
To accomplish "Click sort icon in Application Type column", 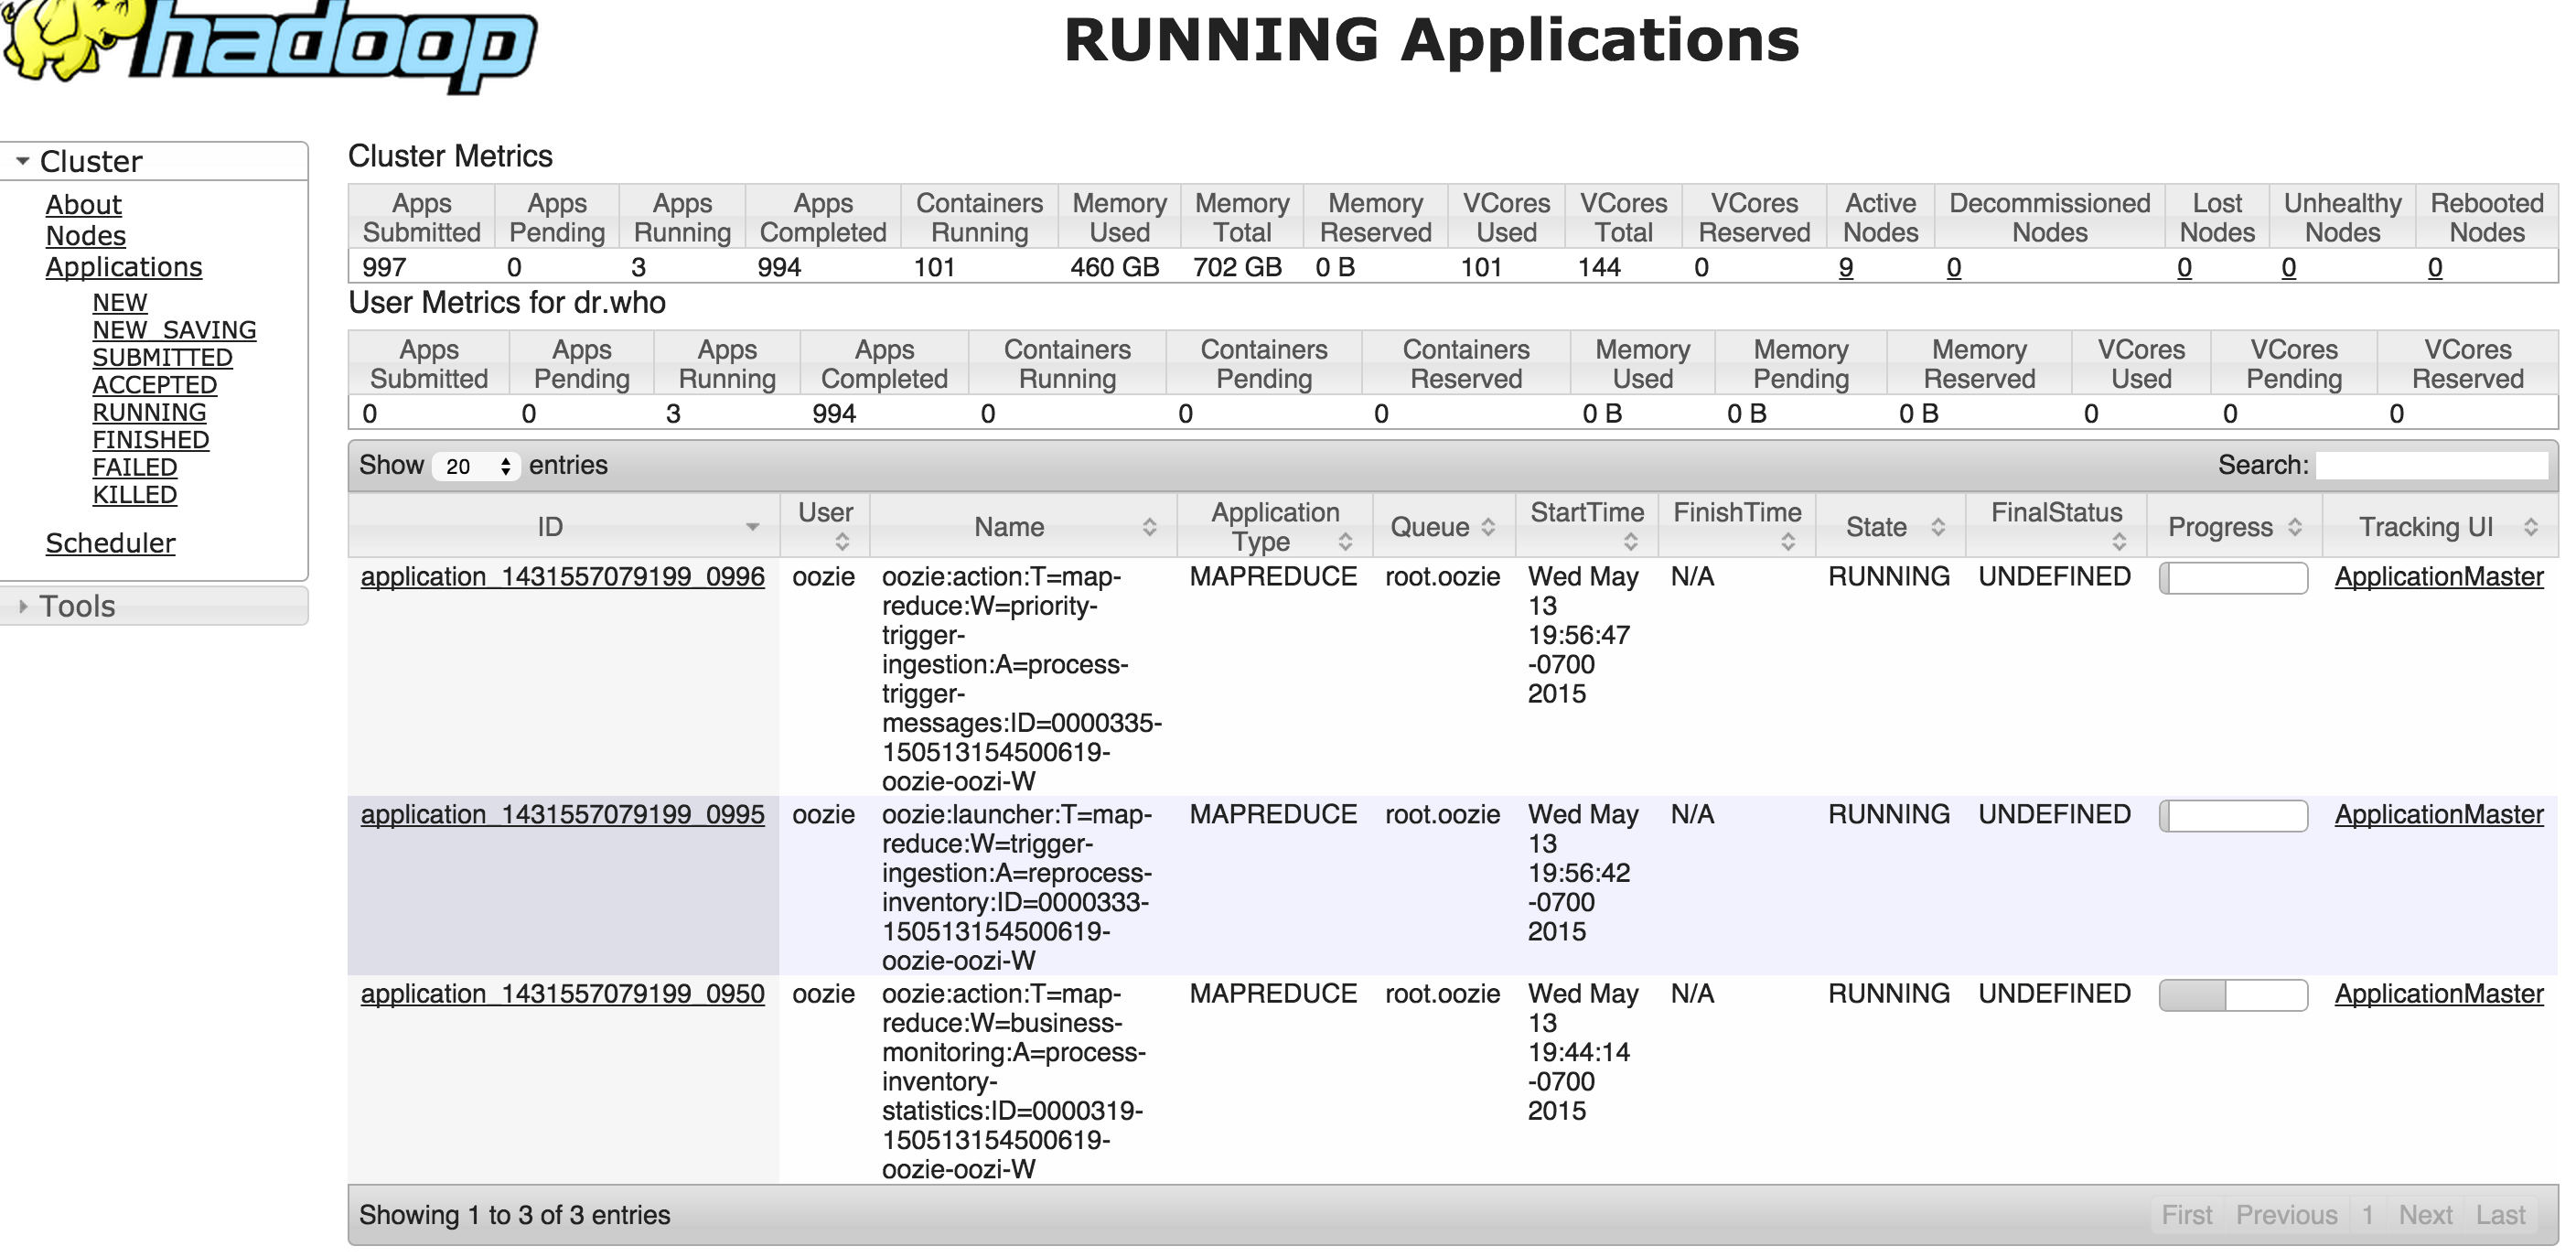I will pyautogui.click(x=1345, y=542).
